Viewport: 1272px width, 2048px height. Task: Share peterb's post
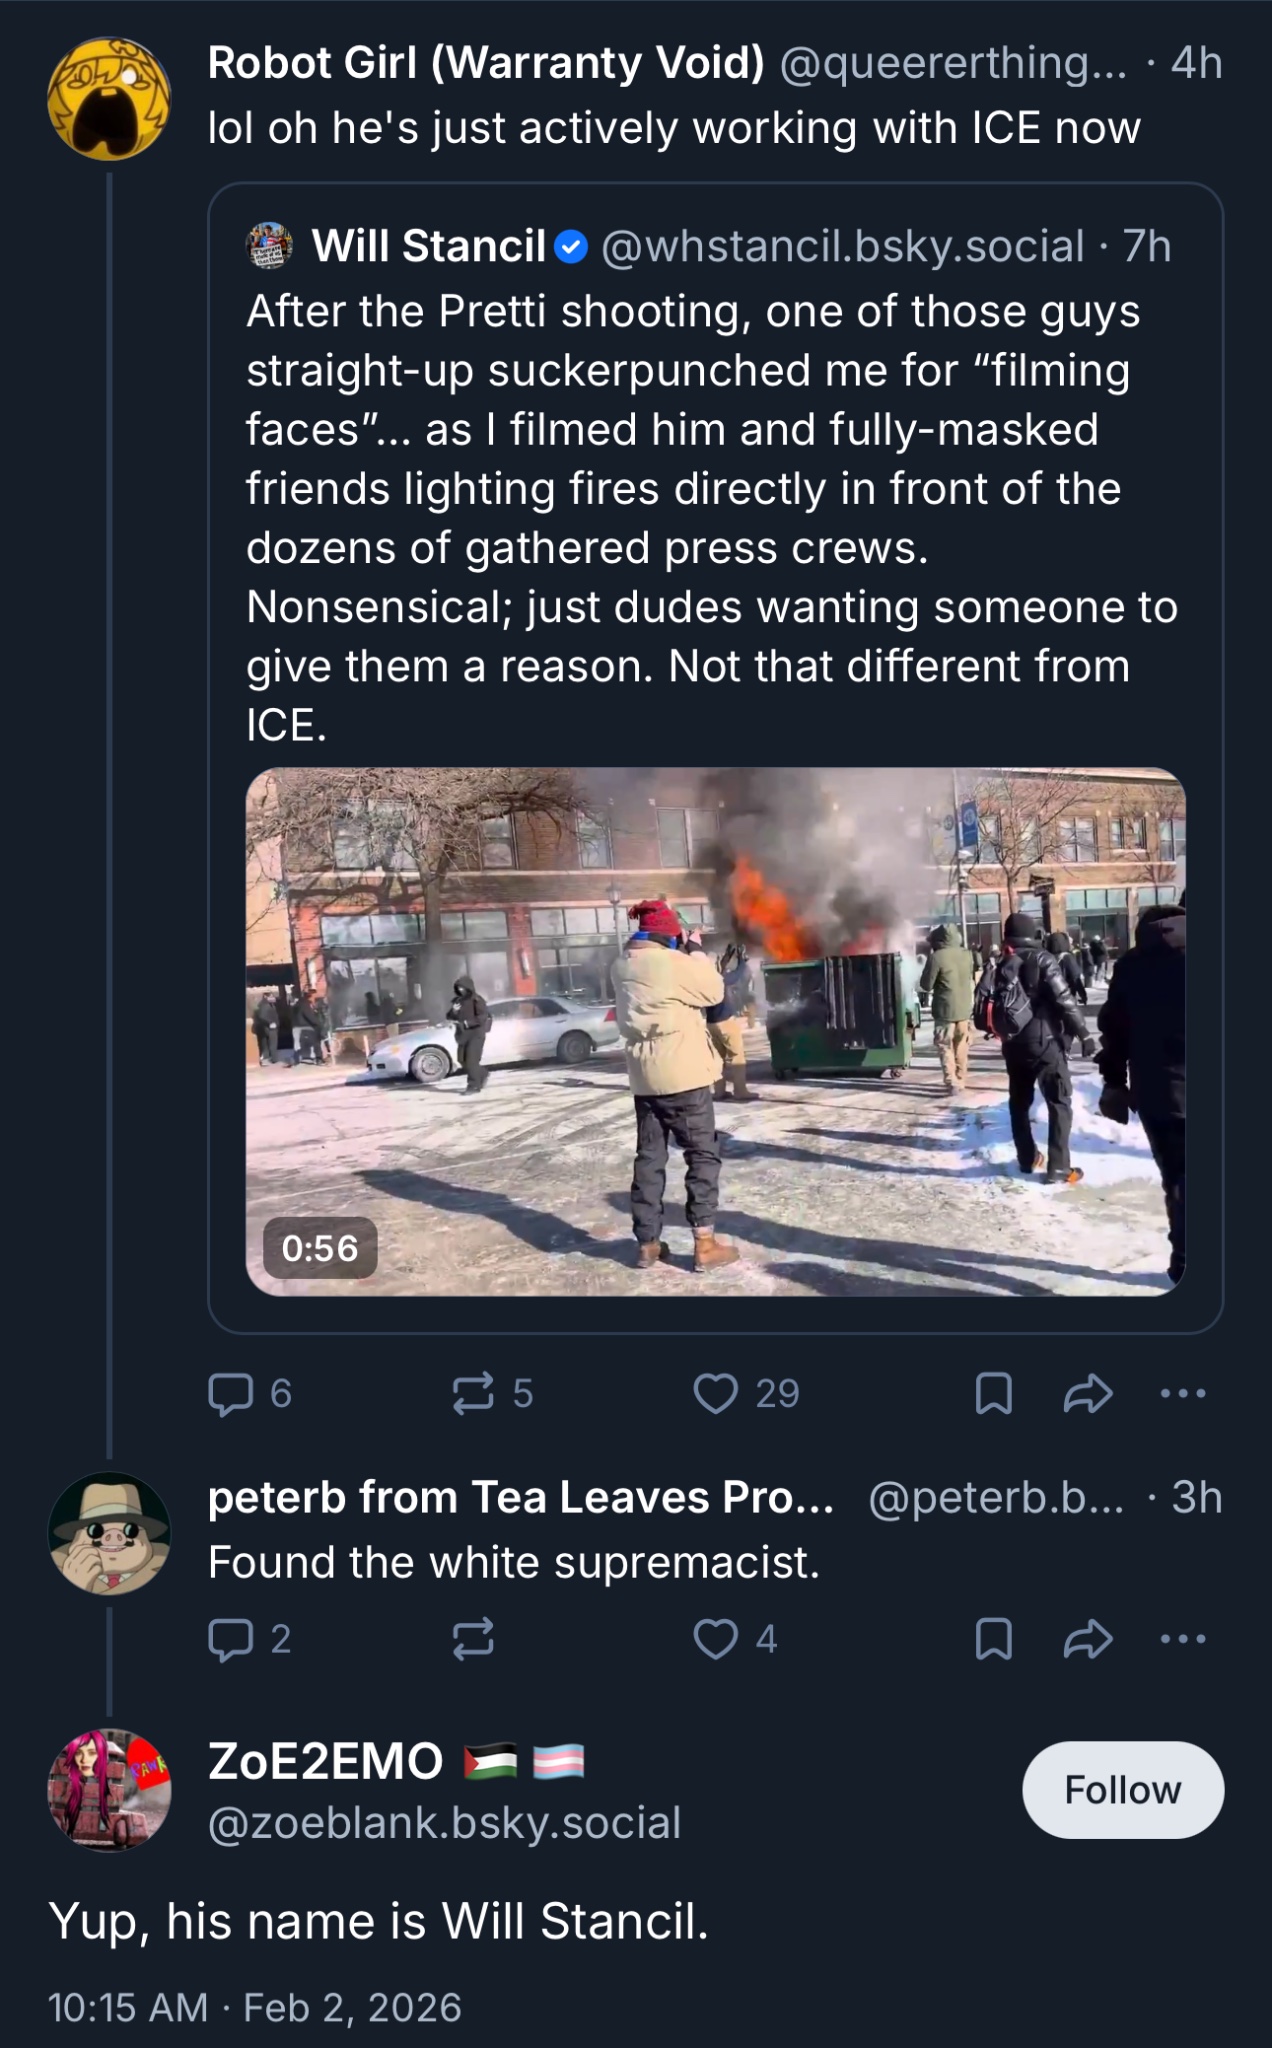(1088, 1639)
